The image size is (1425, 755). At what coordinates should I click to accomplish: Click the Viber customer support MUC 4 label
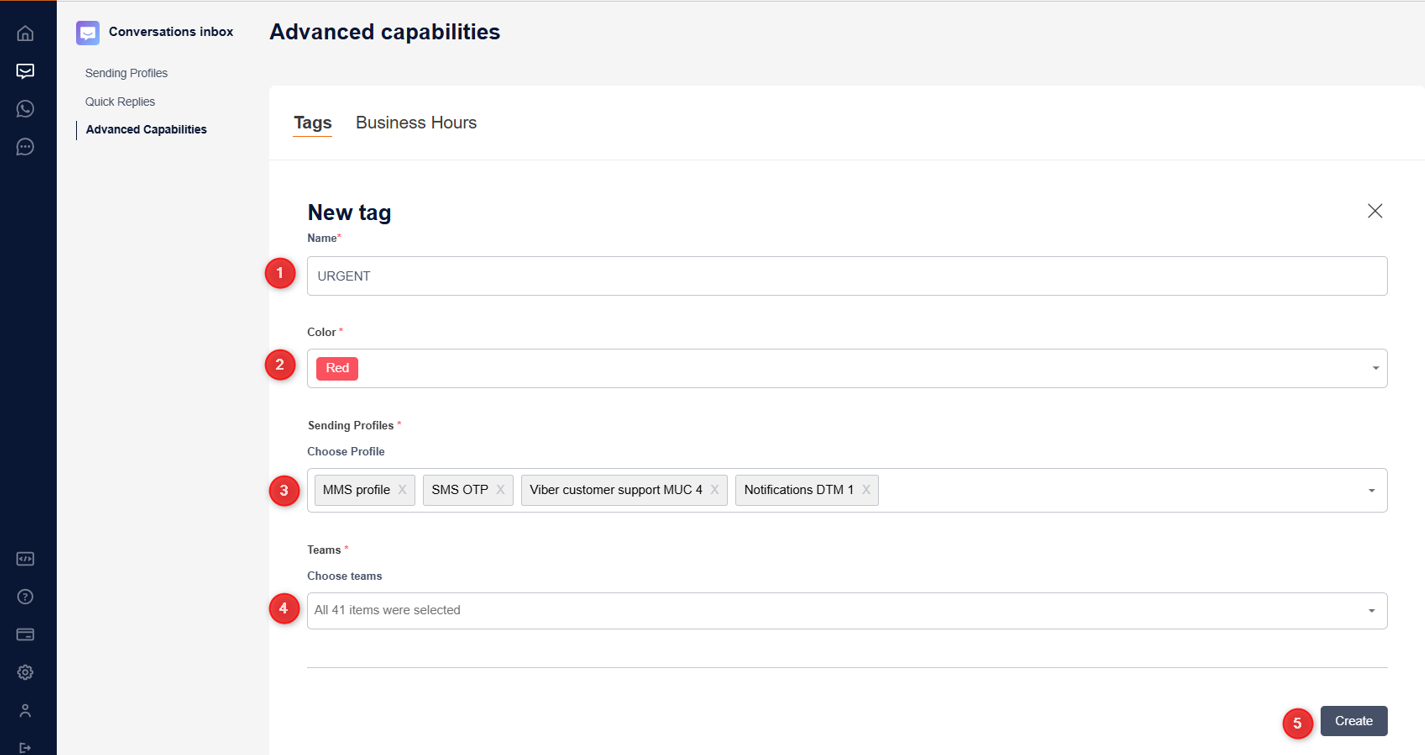(x=616, y=490)
